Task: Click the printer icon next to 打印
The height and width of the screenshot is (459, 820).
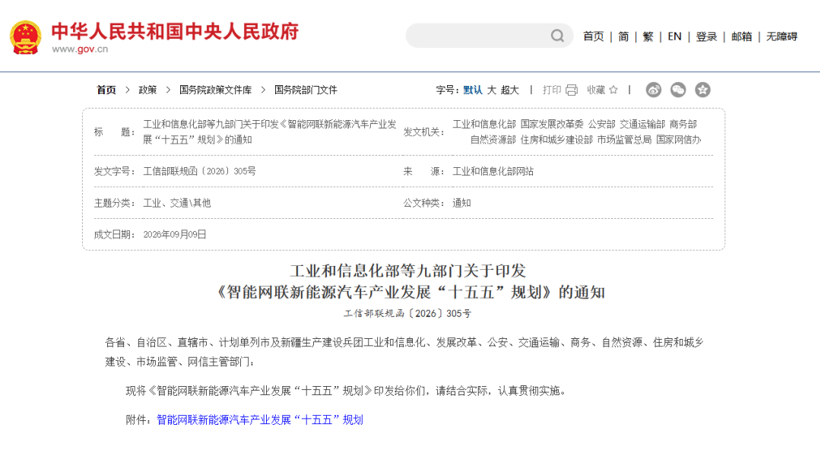Action: [x=572, y=90]
